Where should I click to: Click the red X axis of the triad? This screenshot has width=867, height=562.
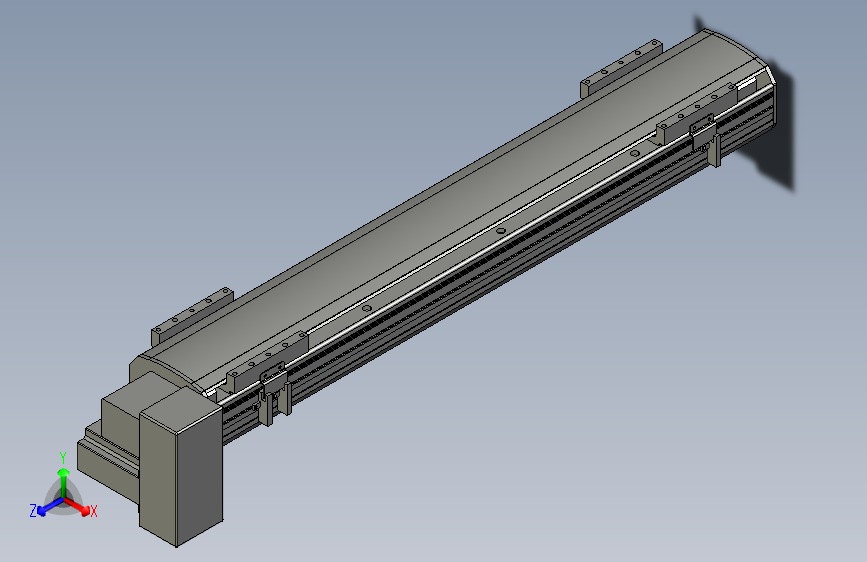(77, 506)
